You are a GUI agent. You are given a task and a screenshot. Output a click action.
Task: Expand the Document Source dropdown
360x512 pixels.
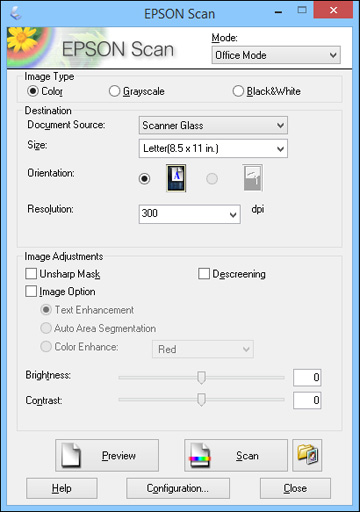pyautogui.click(x=213, y=125)
